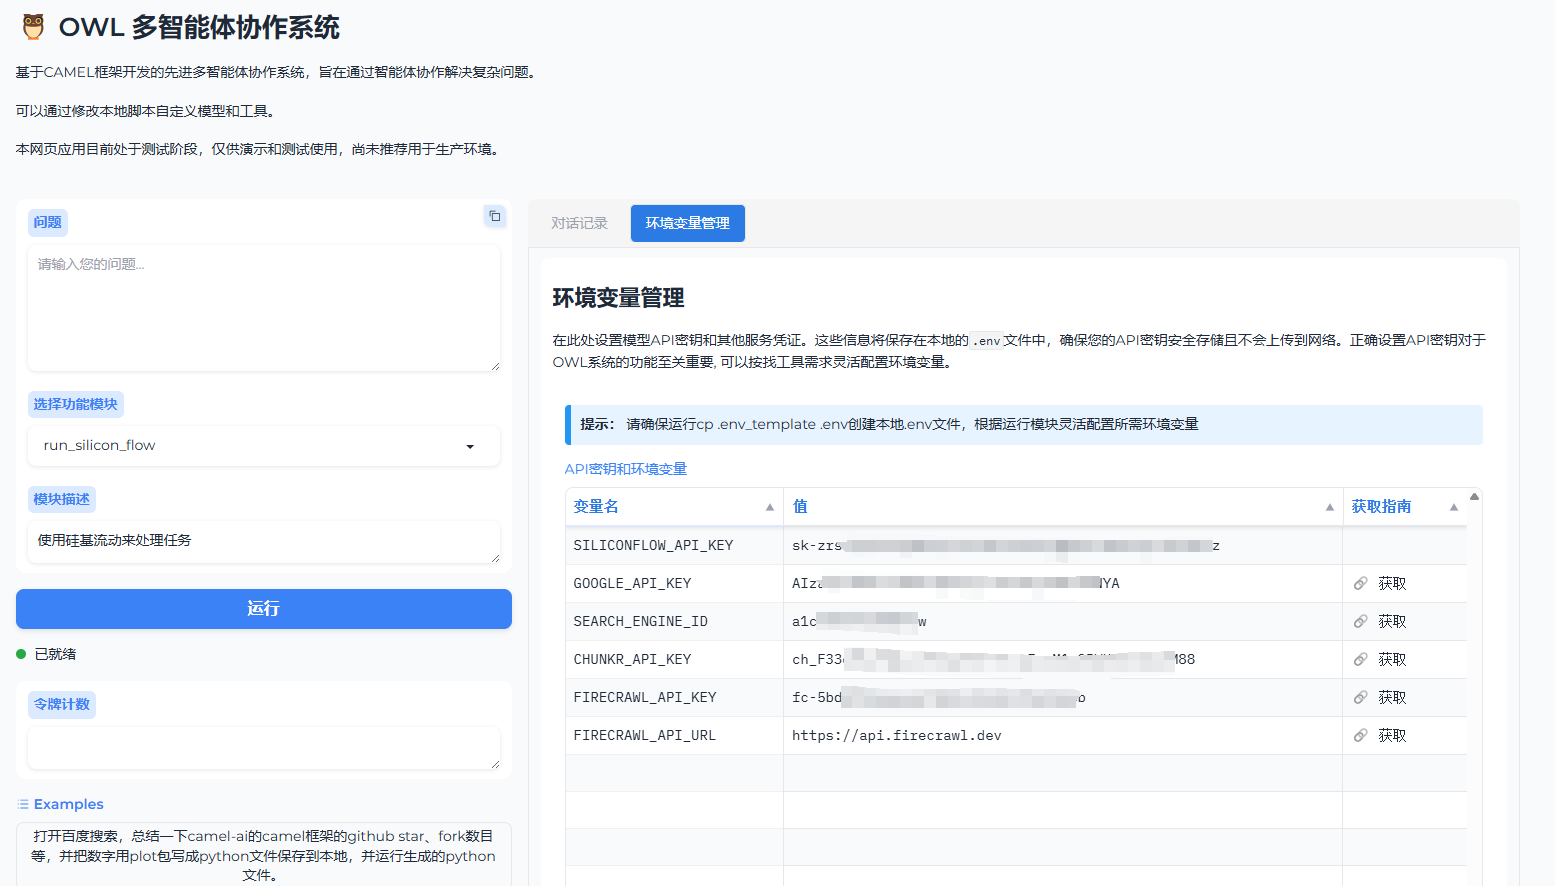Screen dimensions: 1555x886
Task: Sort table by 变量名 column arrow
Action: click(x=769, y=507)
